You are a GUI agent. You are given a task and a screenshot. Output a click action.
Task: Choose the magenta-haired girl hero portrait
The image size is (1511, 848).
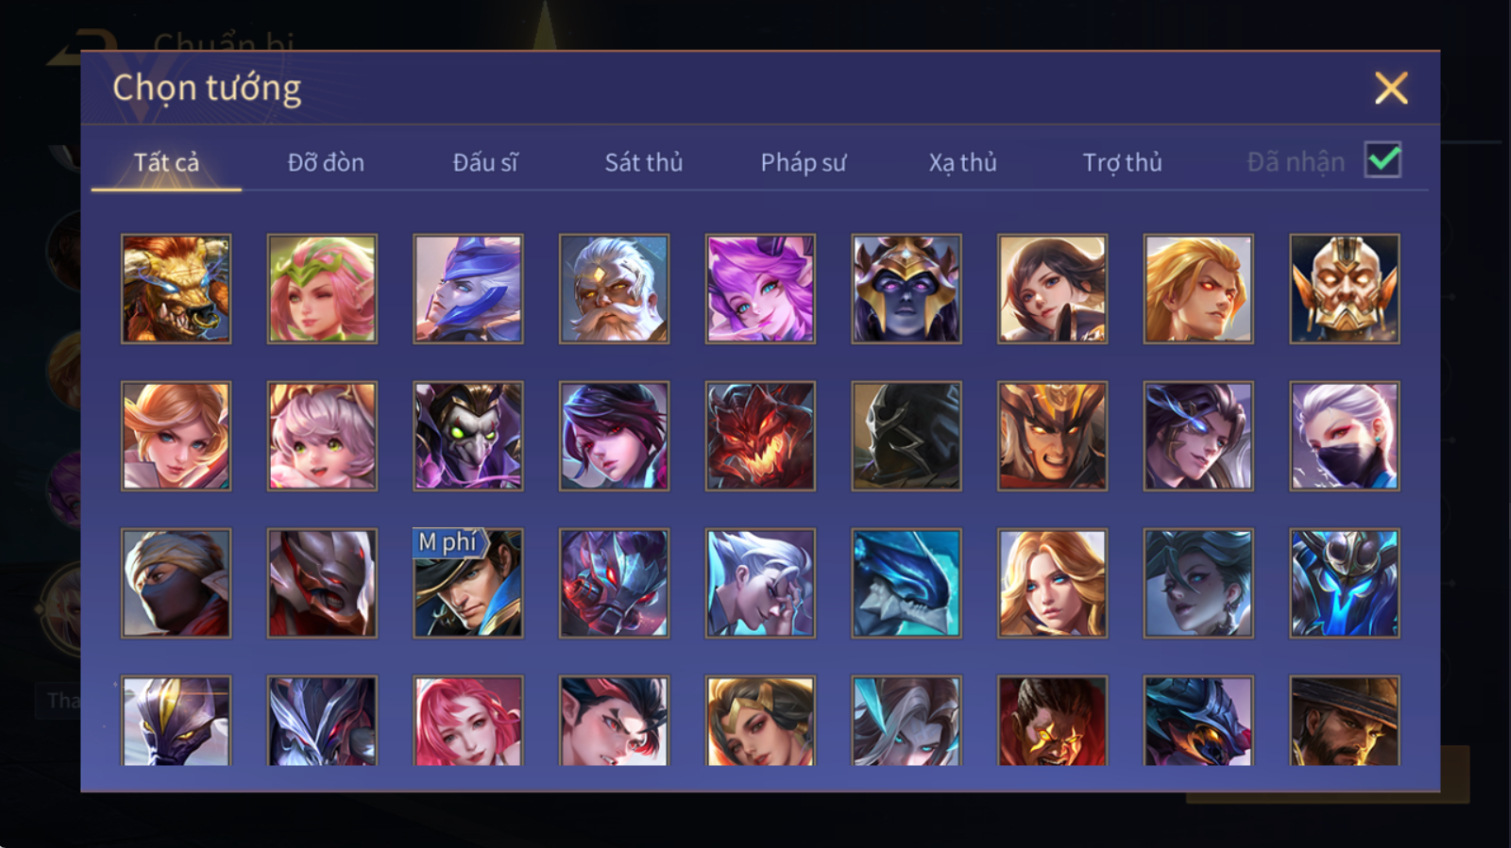(x=760, y=289)
